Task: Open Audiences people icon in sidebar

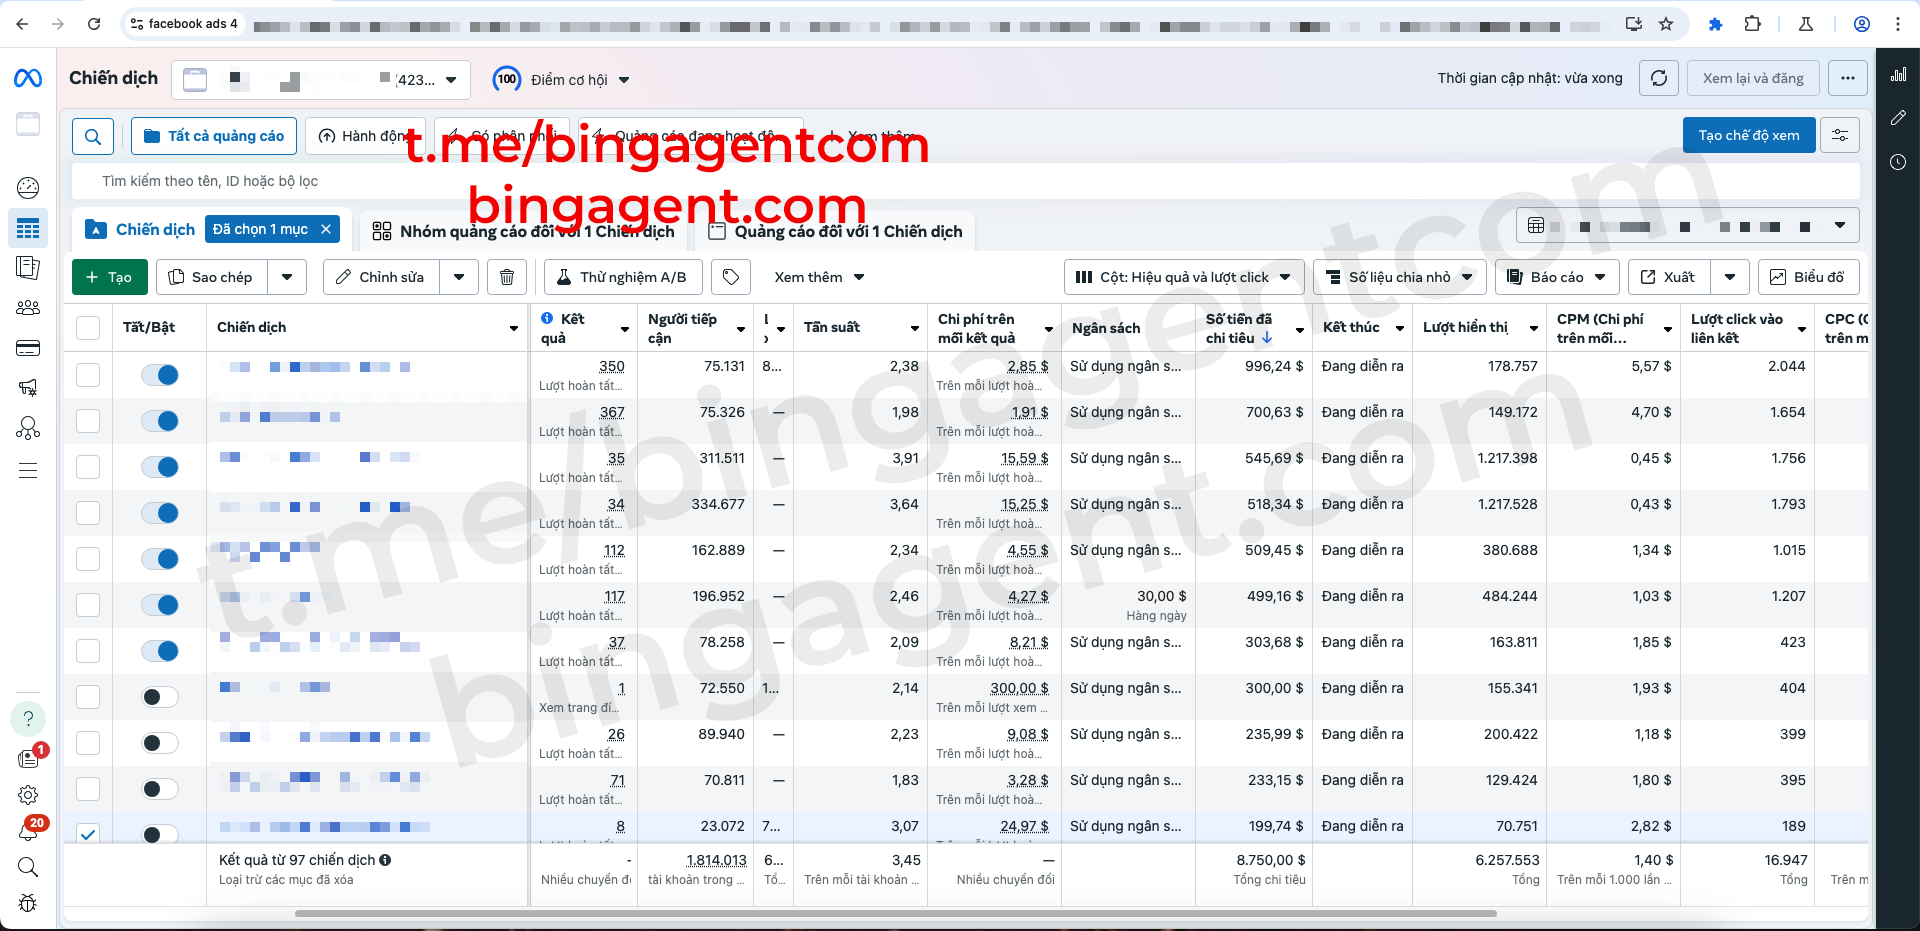Action: [x=28, y=308]
